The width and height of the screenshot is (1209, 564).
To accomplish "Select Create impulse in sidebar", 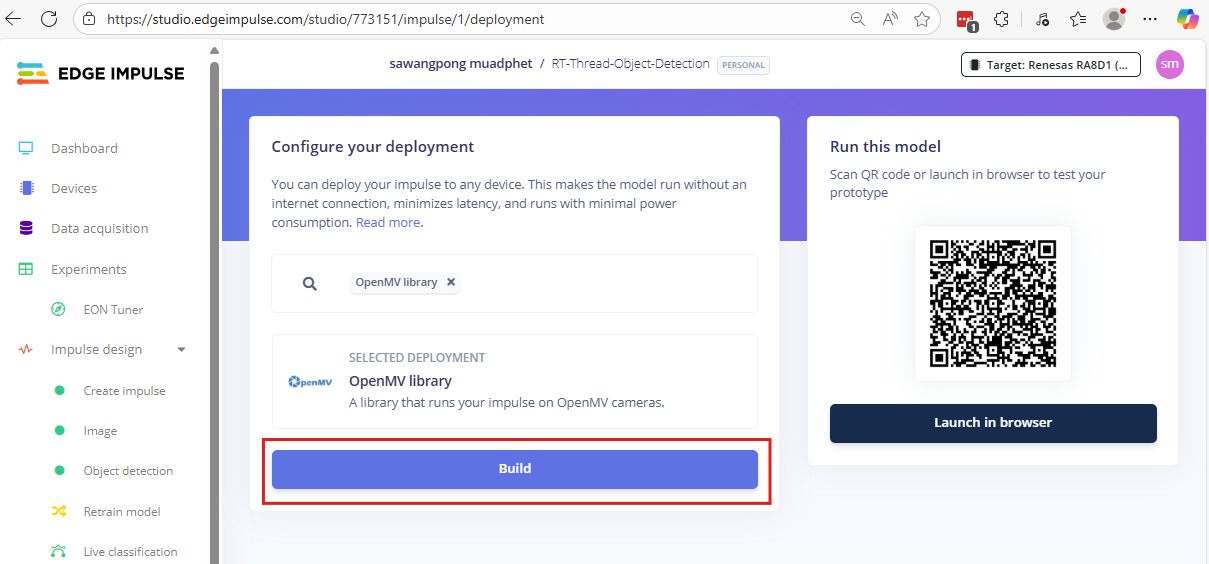I will tap(124, 391).
